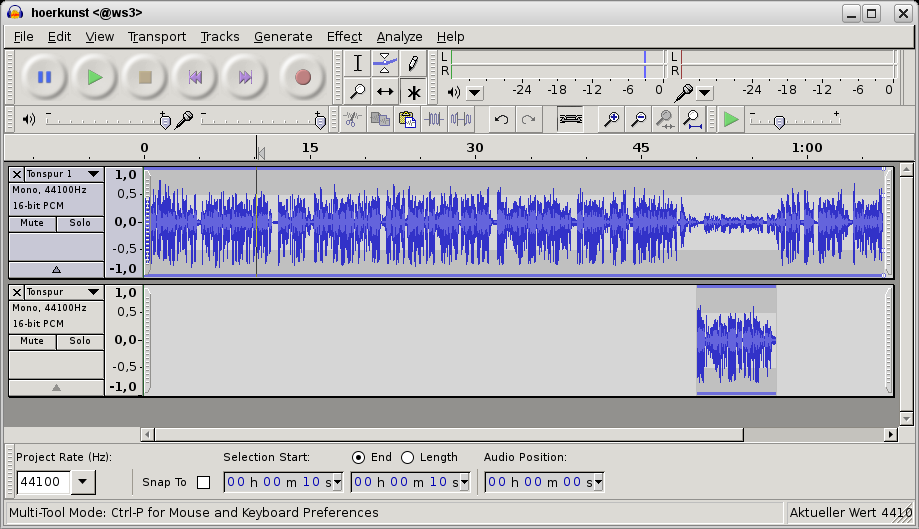Solo the Tonspur 1 track
This screenshot has height=529, width=919.
(80, 223)
